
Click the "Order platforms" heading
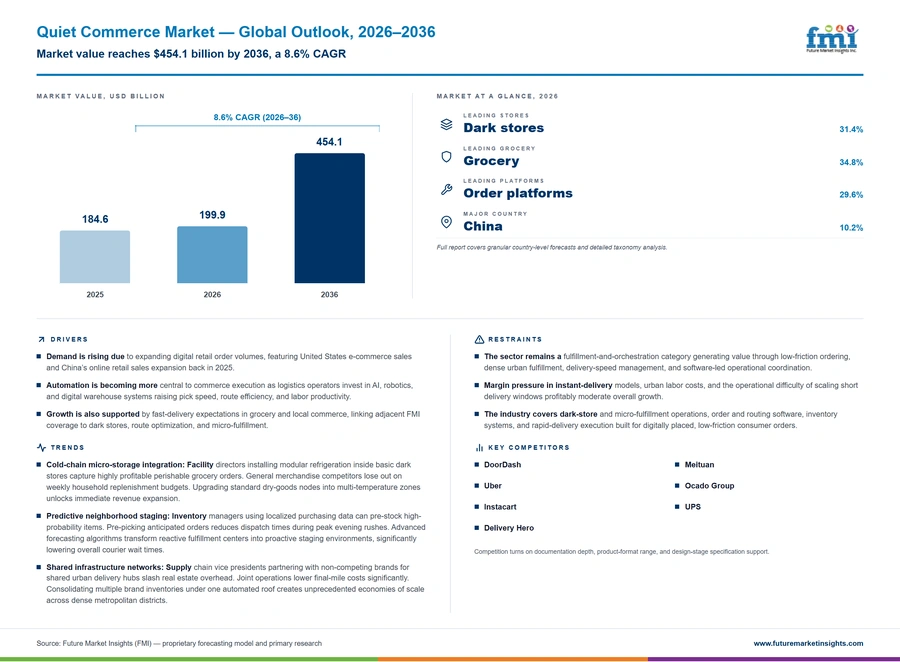[x=518, y=193]
